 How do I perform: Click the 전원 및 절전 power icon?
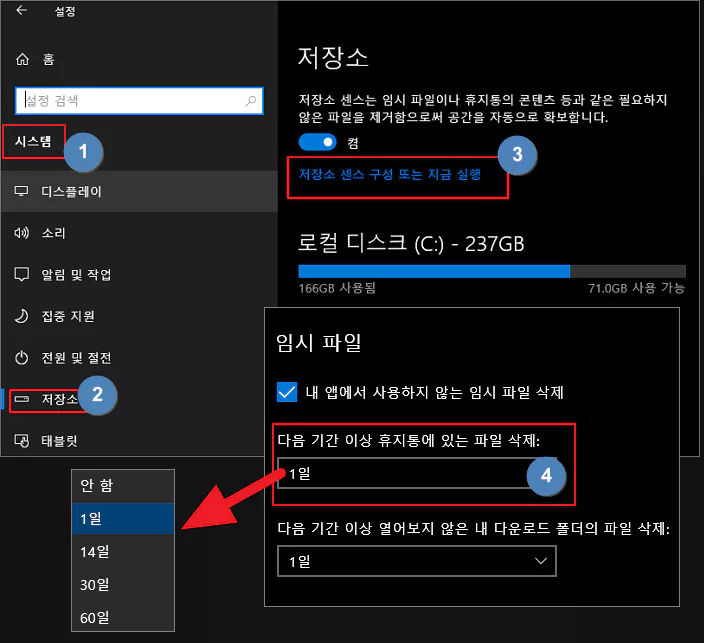click(22, 358)
